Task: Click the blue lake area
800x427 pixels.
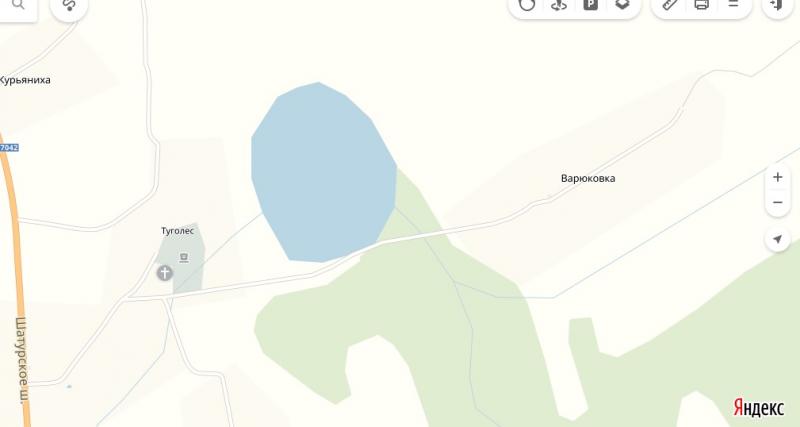Action: (x=323, y=173)
